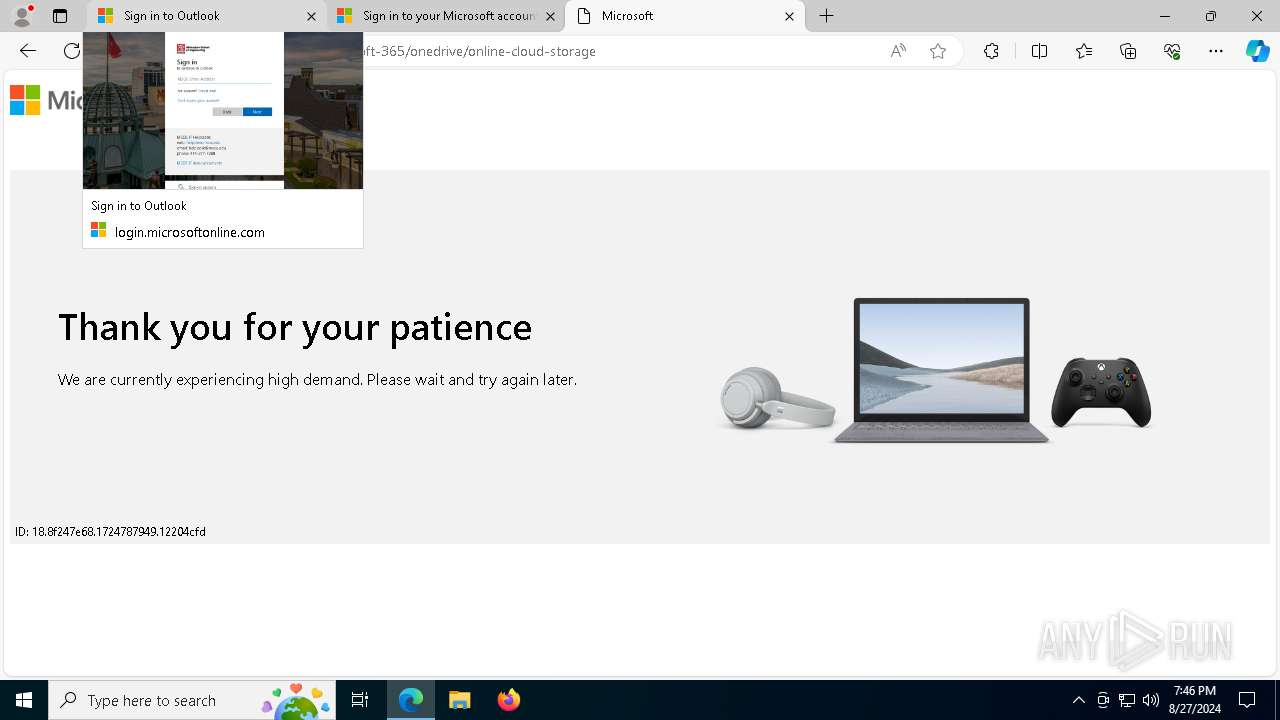Open Task View on the taskbar

(360, 700)
